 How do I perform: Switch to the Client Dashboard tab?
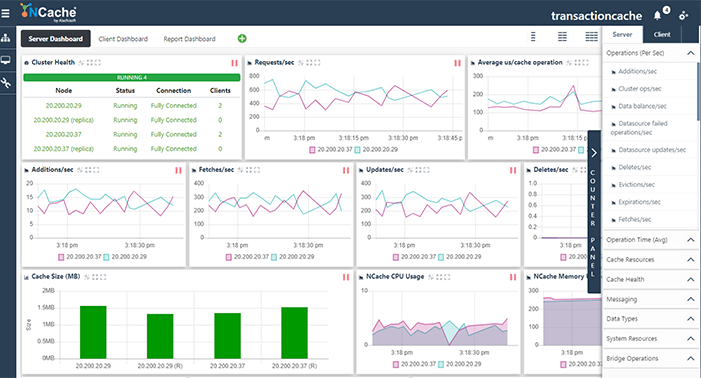tap(123, 39)
